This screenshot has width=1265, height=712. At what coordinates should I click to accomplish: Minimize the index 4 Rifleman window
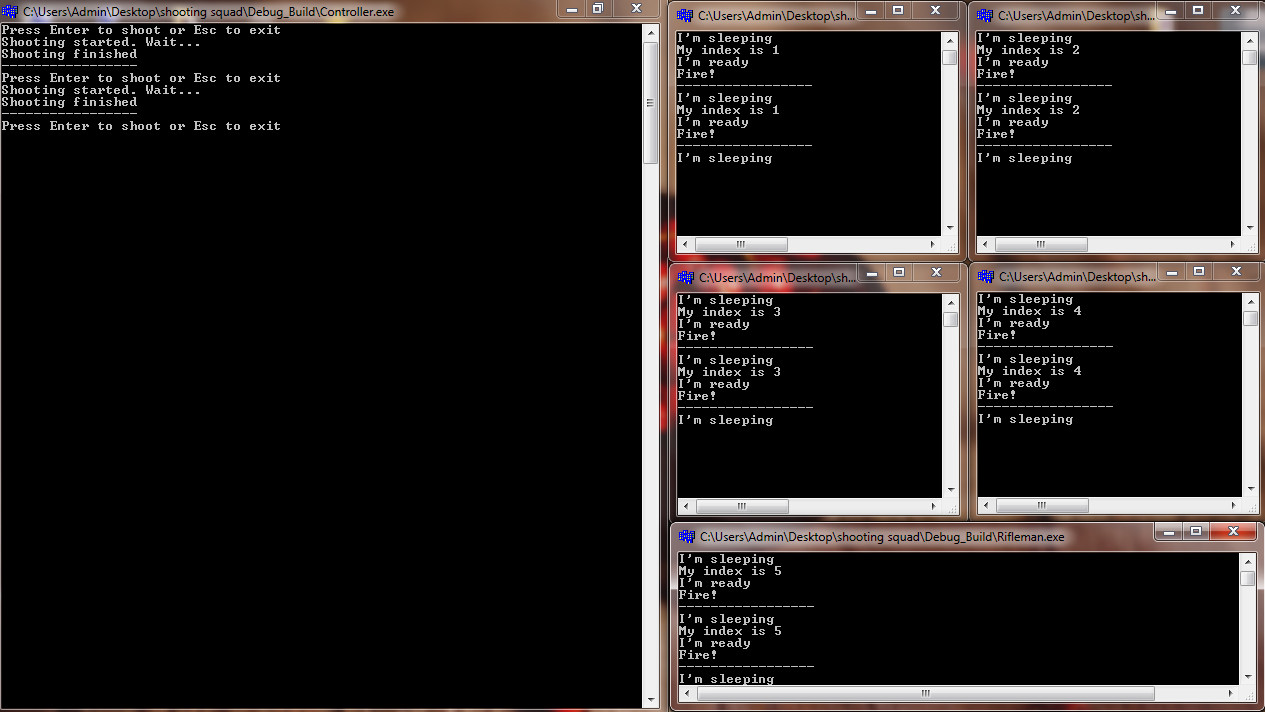[x=1172, y=271]
